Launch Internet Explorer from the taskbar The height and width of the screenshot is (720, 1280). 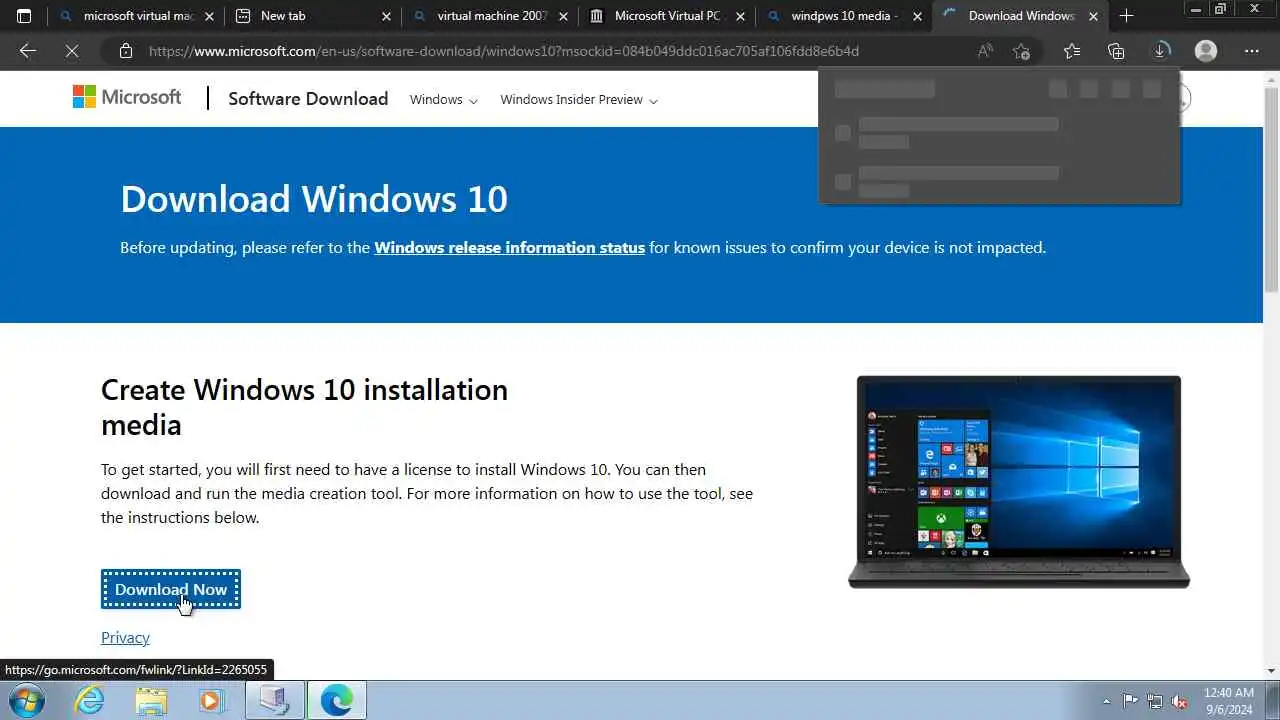(90, 700)
